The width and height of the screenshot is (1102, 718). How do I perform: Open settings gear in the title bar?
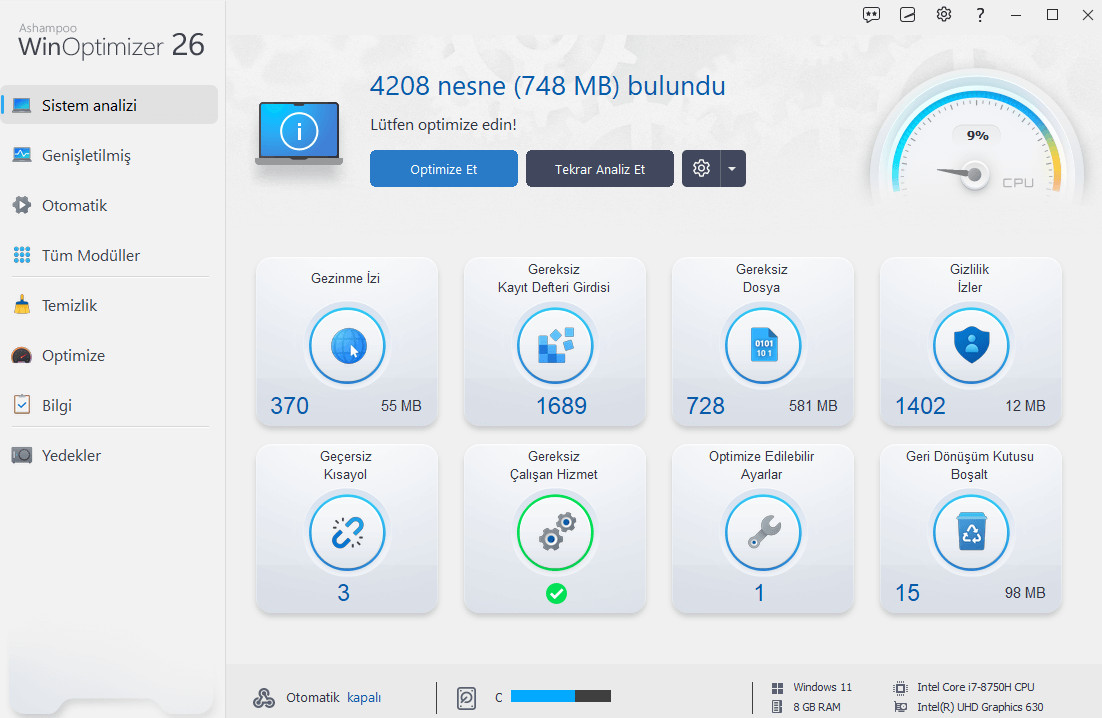click(x=944, y=15)
